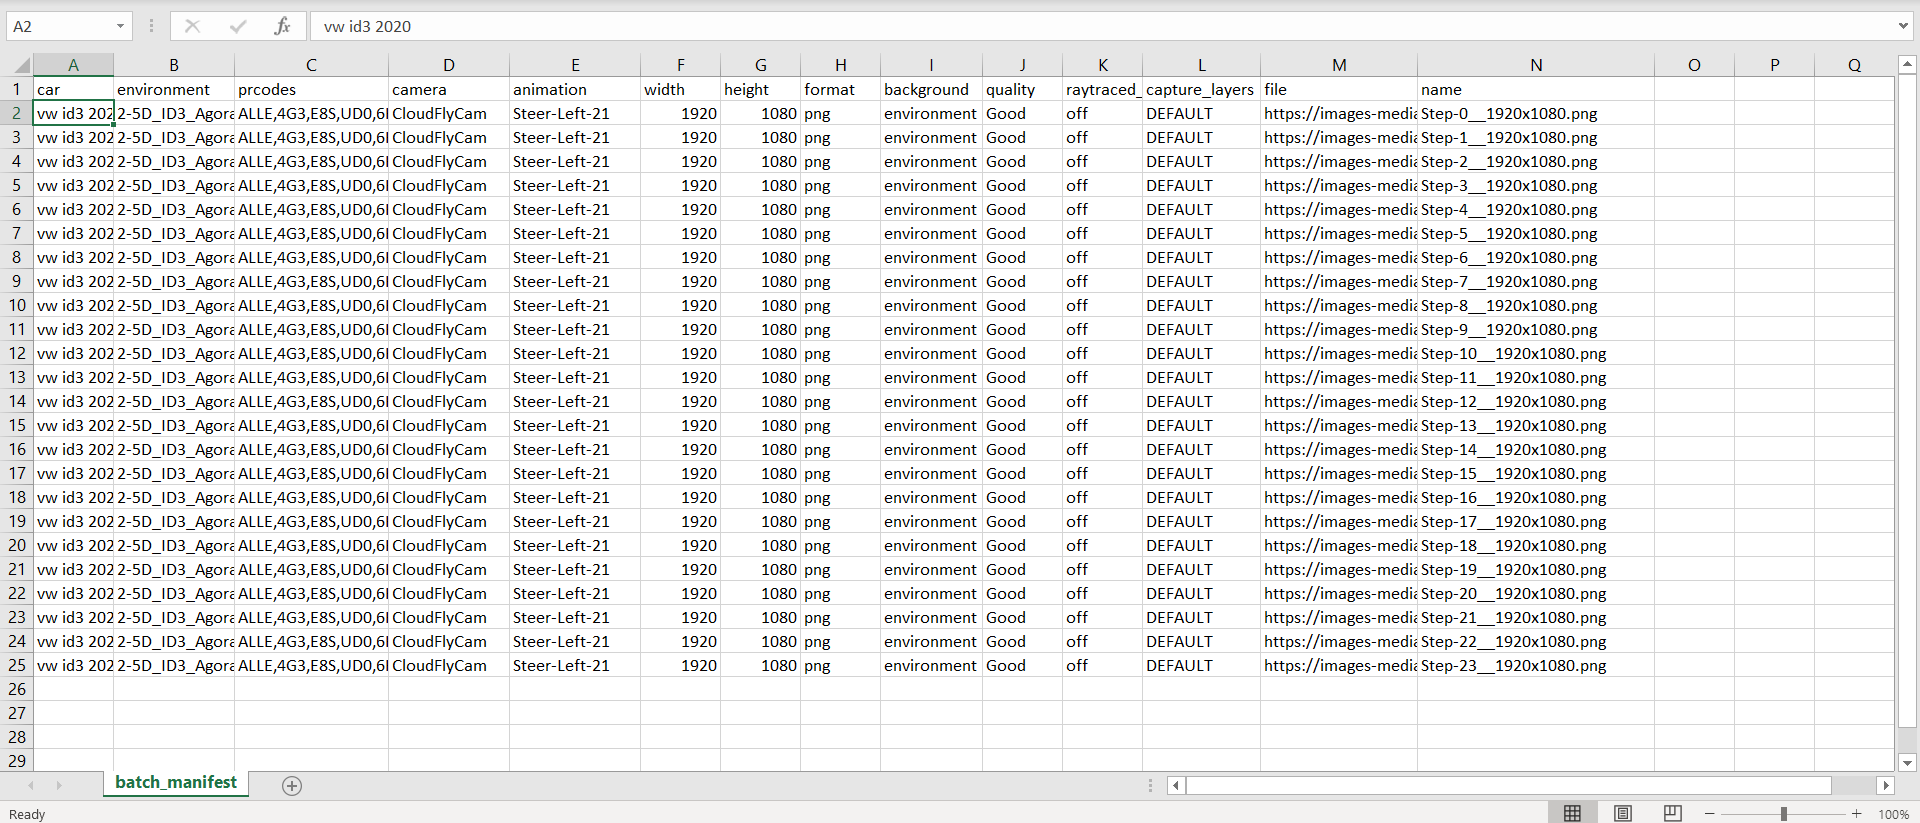Click 'Good' quality cell in row 8
The image size is (1920, 823).
click(x=1022, y=257)
